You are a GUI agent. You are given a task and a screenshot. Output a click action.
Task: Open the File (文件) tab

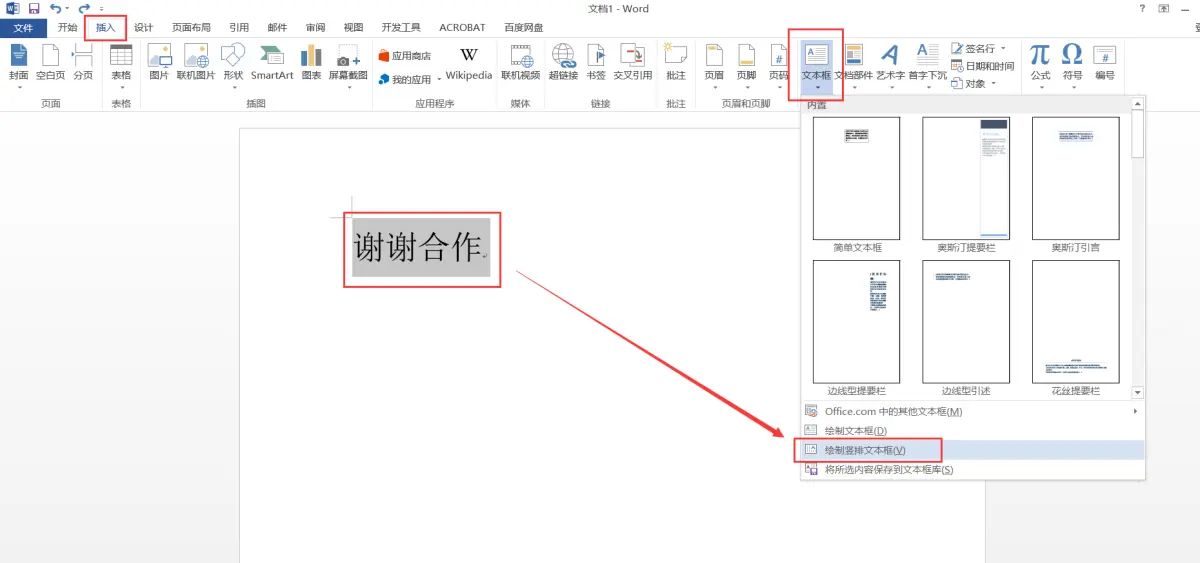pos(23,28)
